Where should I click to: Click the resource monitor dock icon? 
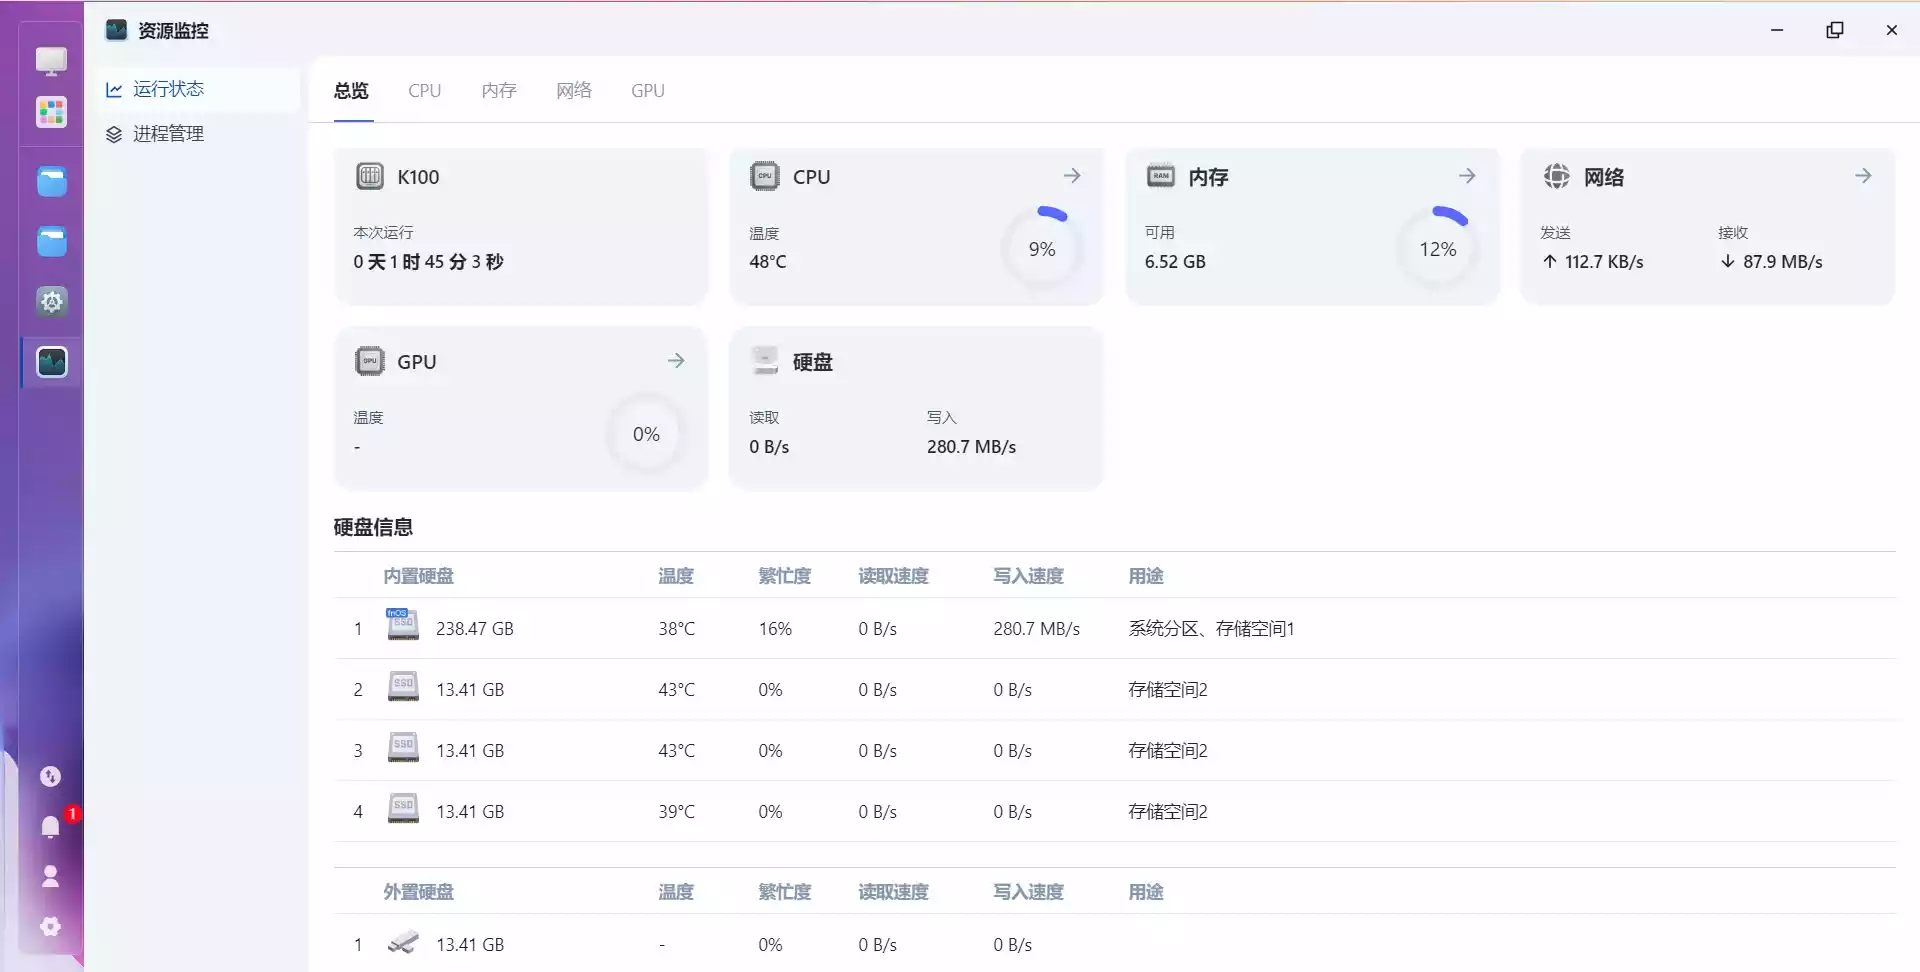pyautogui.click(x=51, y=361)
